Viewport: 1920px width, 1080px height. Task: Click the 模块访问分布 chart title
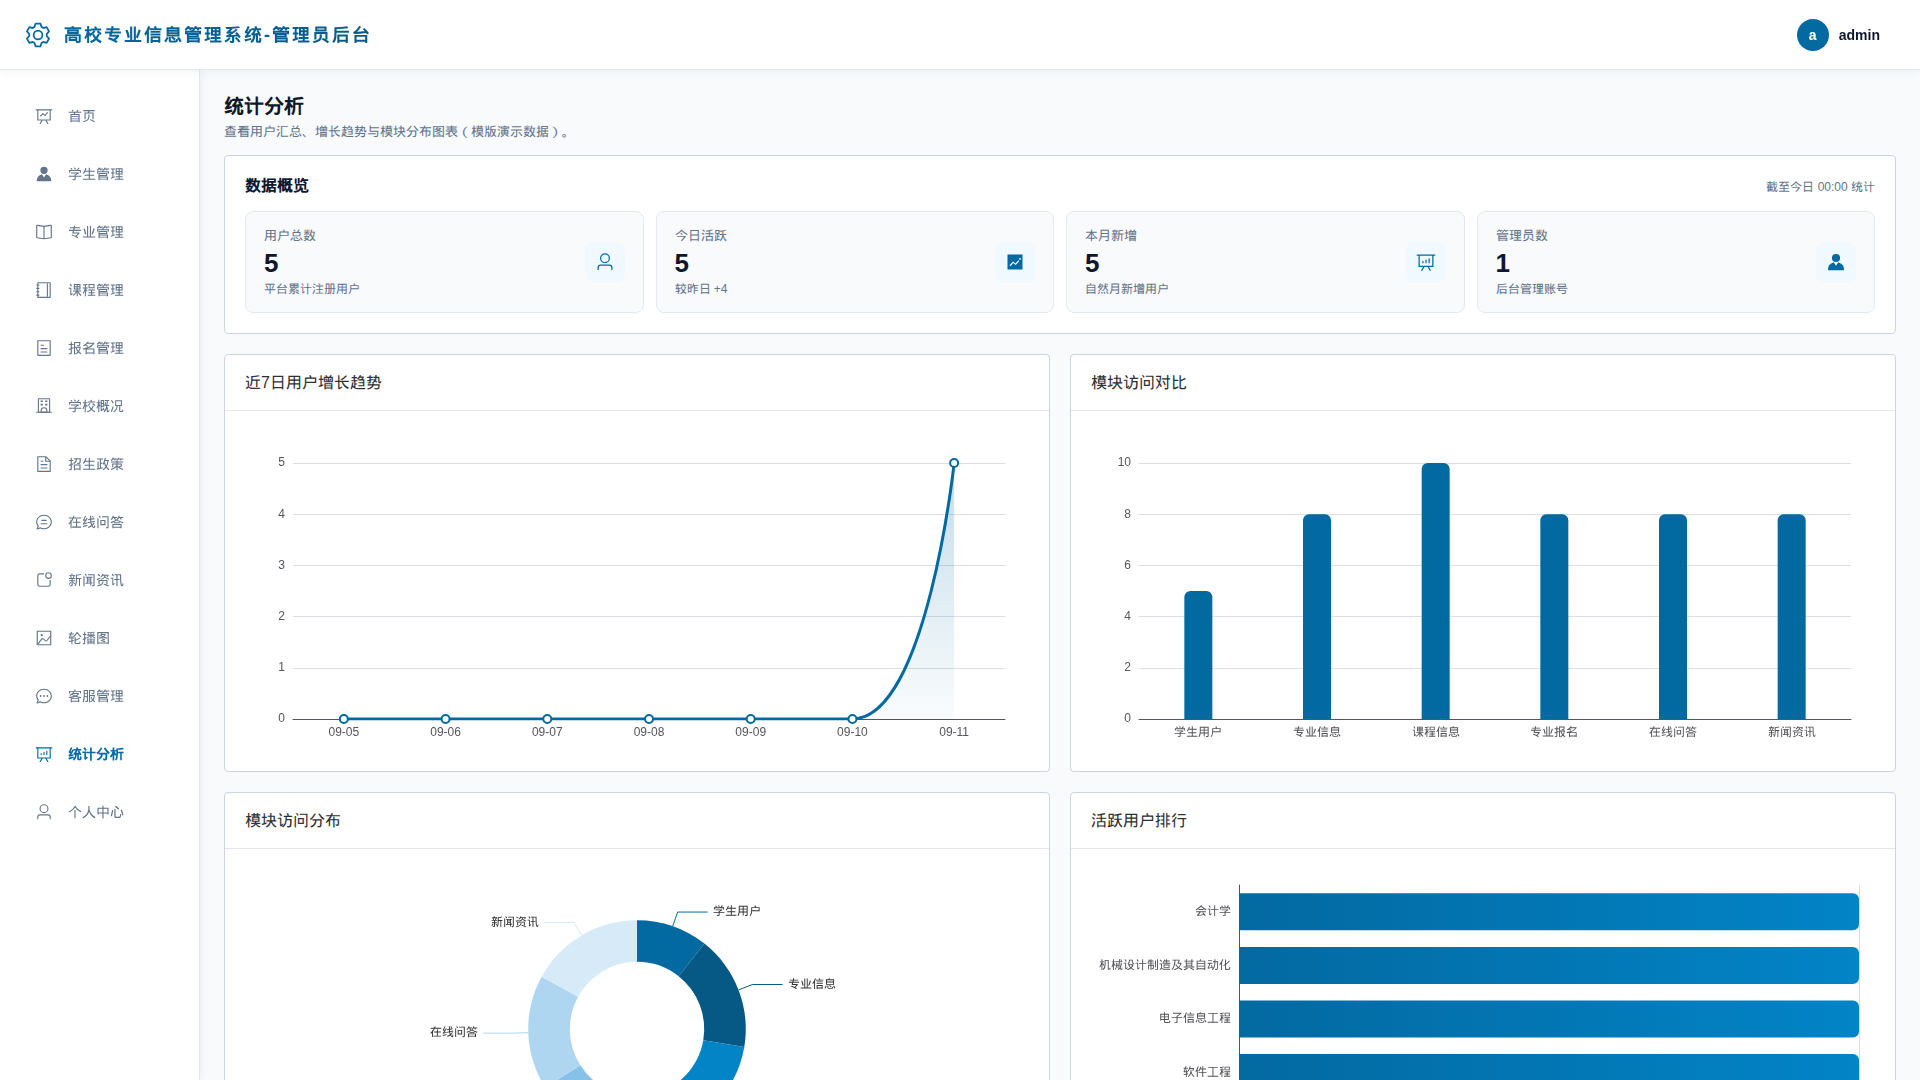[x=293, y=821]
